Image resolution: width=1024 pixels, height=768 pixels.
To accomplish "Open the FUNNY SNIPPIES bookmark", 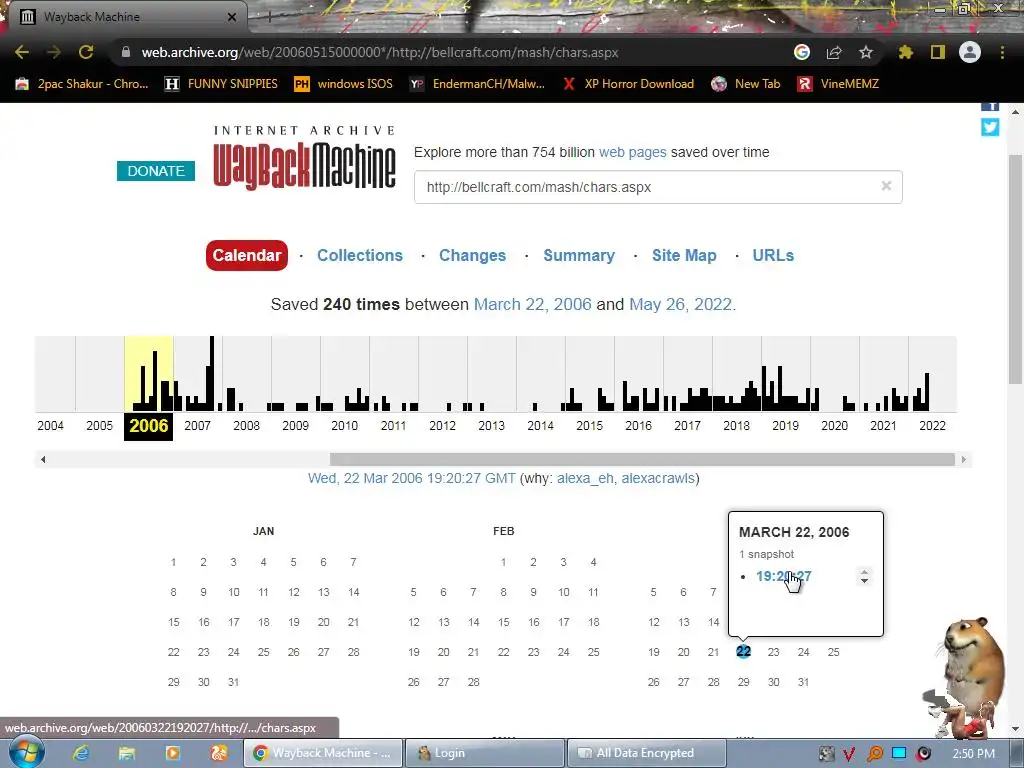I will click(x=221, y=84).
